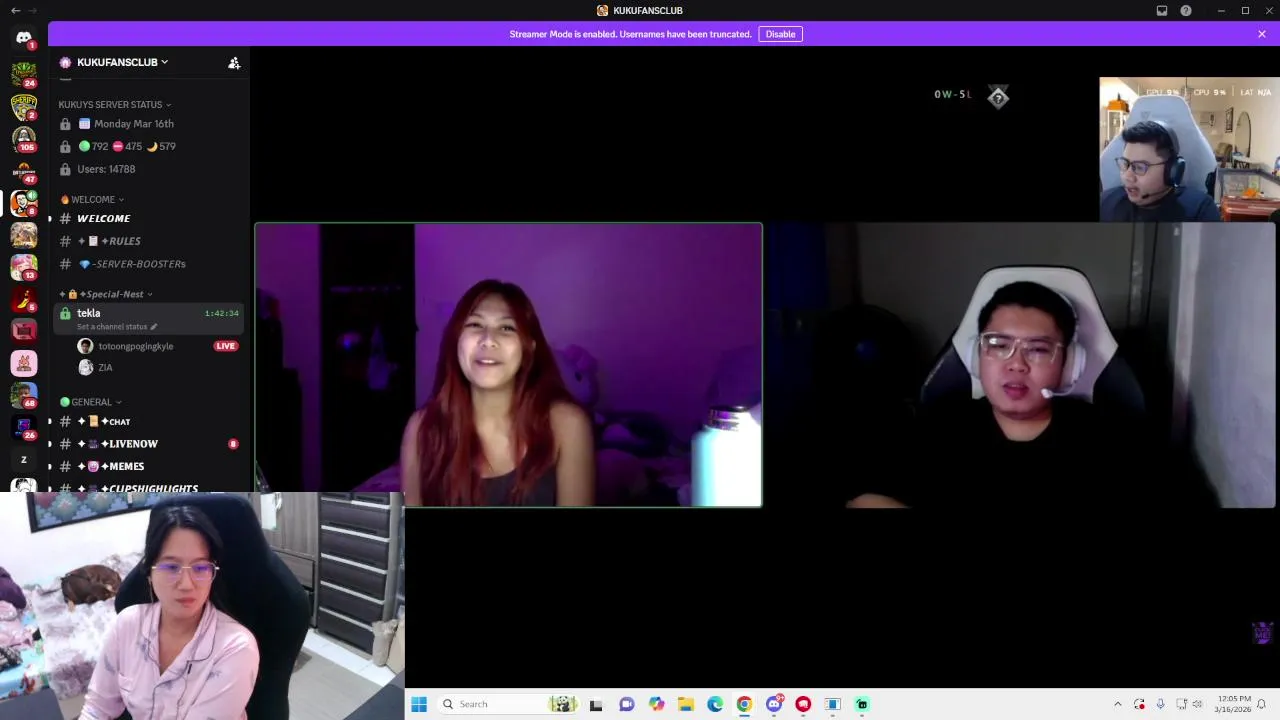Screen dimensions: 1280x720
Task: Collapse the Special-Nest category
Action: point(107,294)
